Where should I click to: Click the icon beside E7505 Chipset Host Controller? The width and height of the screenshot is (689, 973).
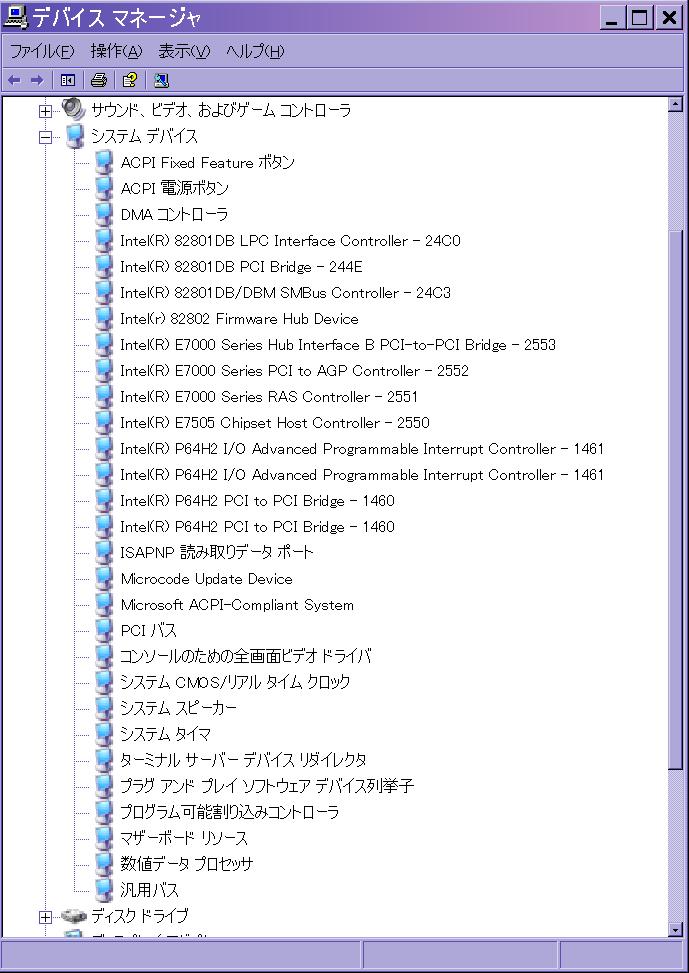click(103, 423)
